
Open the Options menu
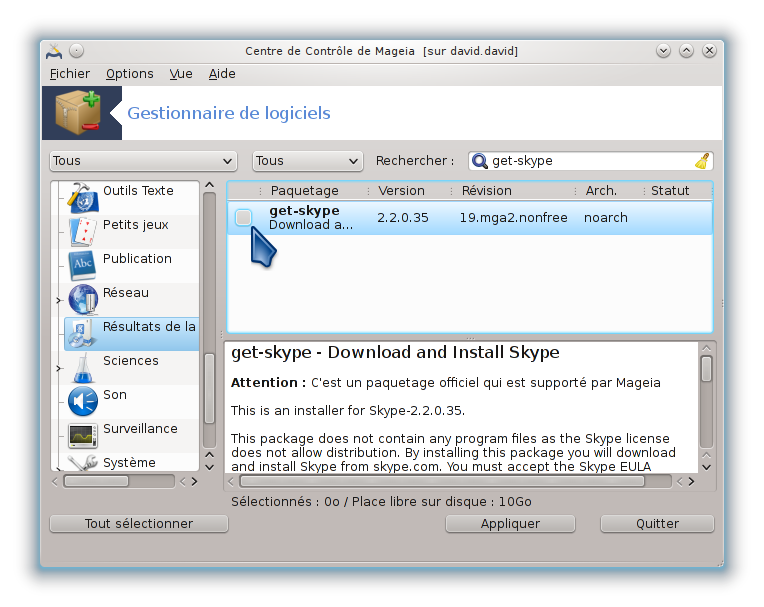point(130,74)
